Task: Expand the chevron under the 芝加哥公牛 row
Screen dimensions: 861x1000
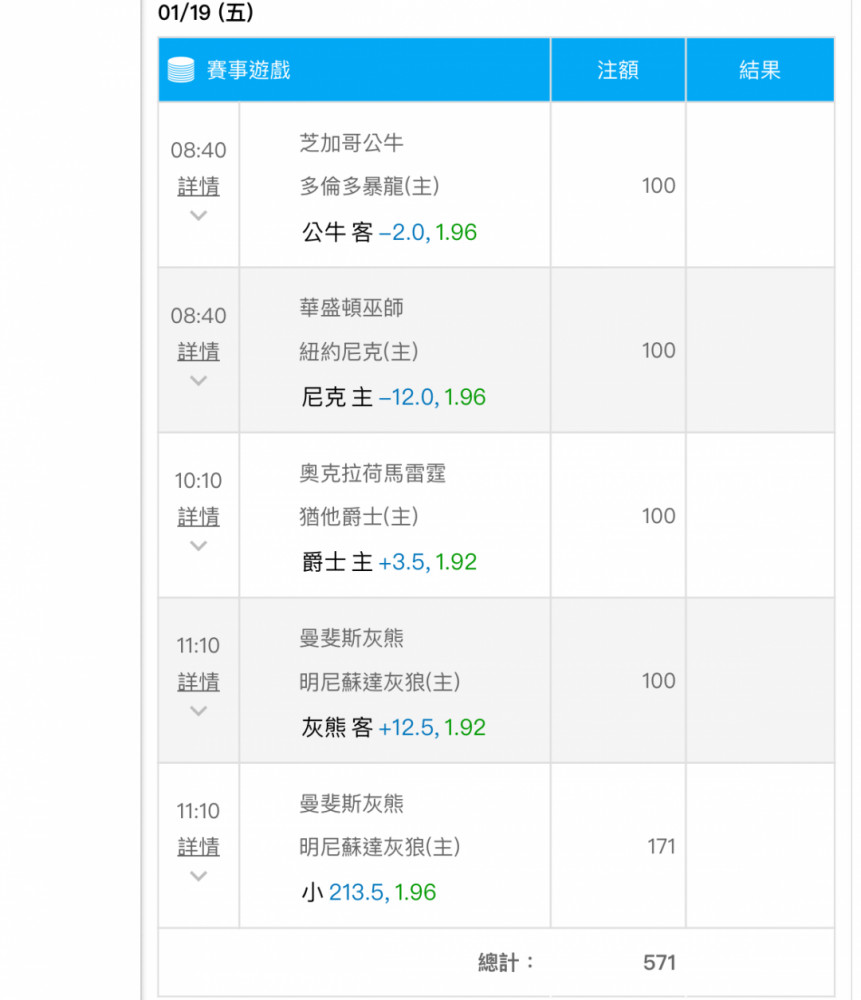Action: click(x=198, y=216)
